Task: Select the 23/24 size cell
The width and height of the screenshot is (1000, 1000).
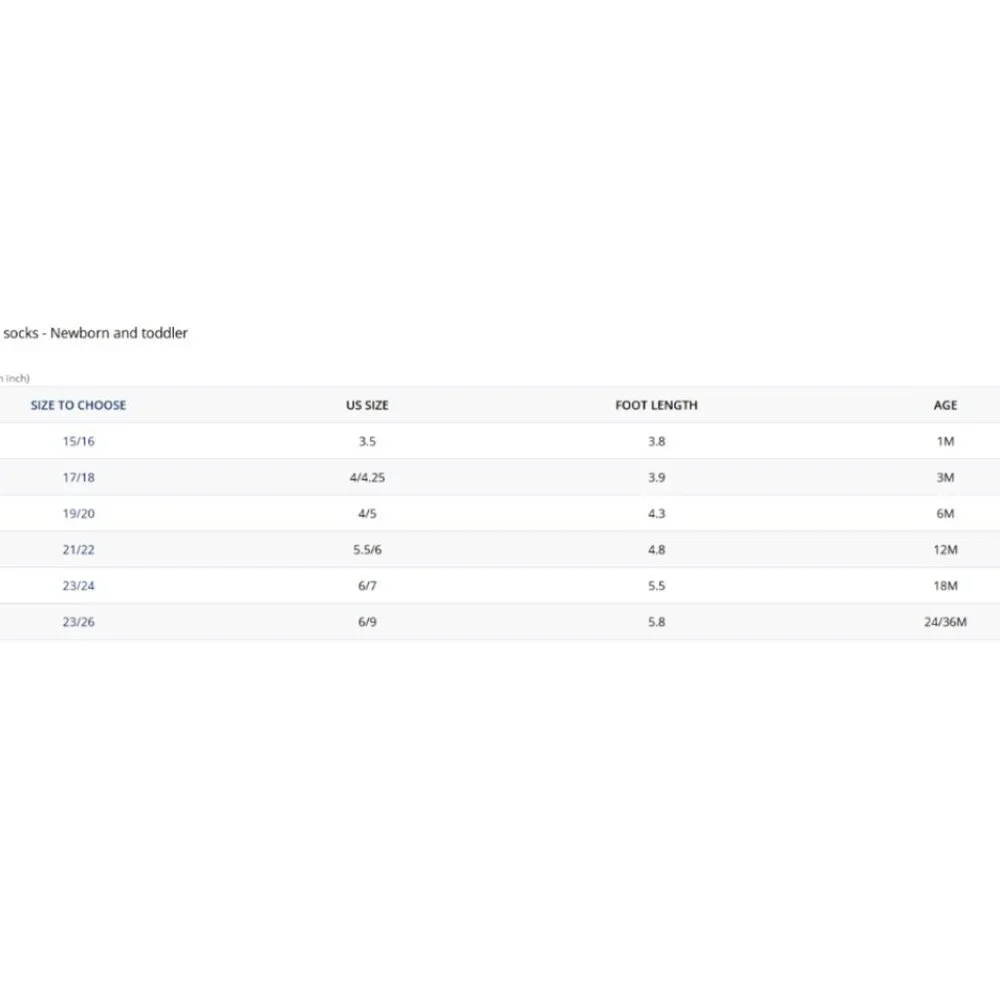Action: pos(78,585)
